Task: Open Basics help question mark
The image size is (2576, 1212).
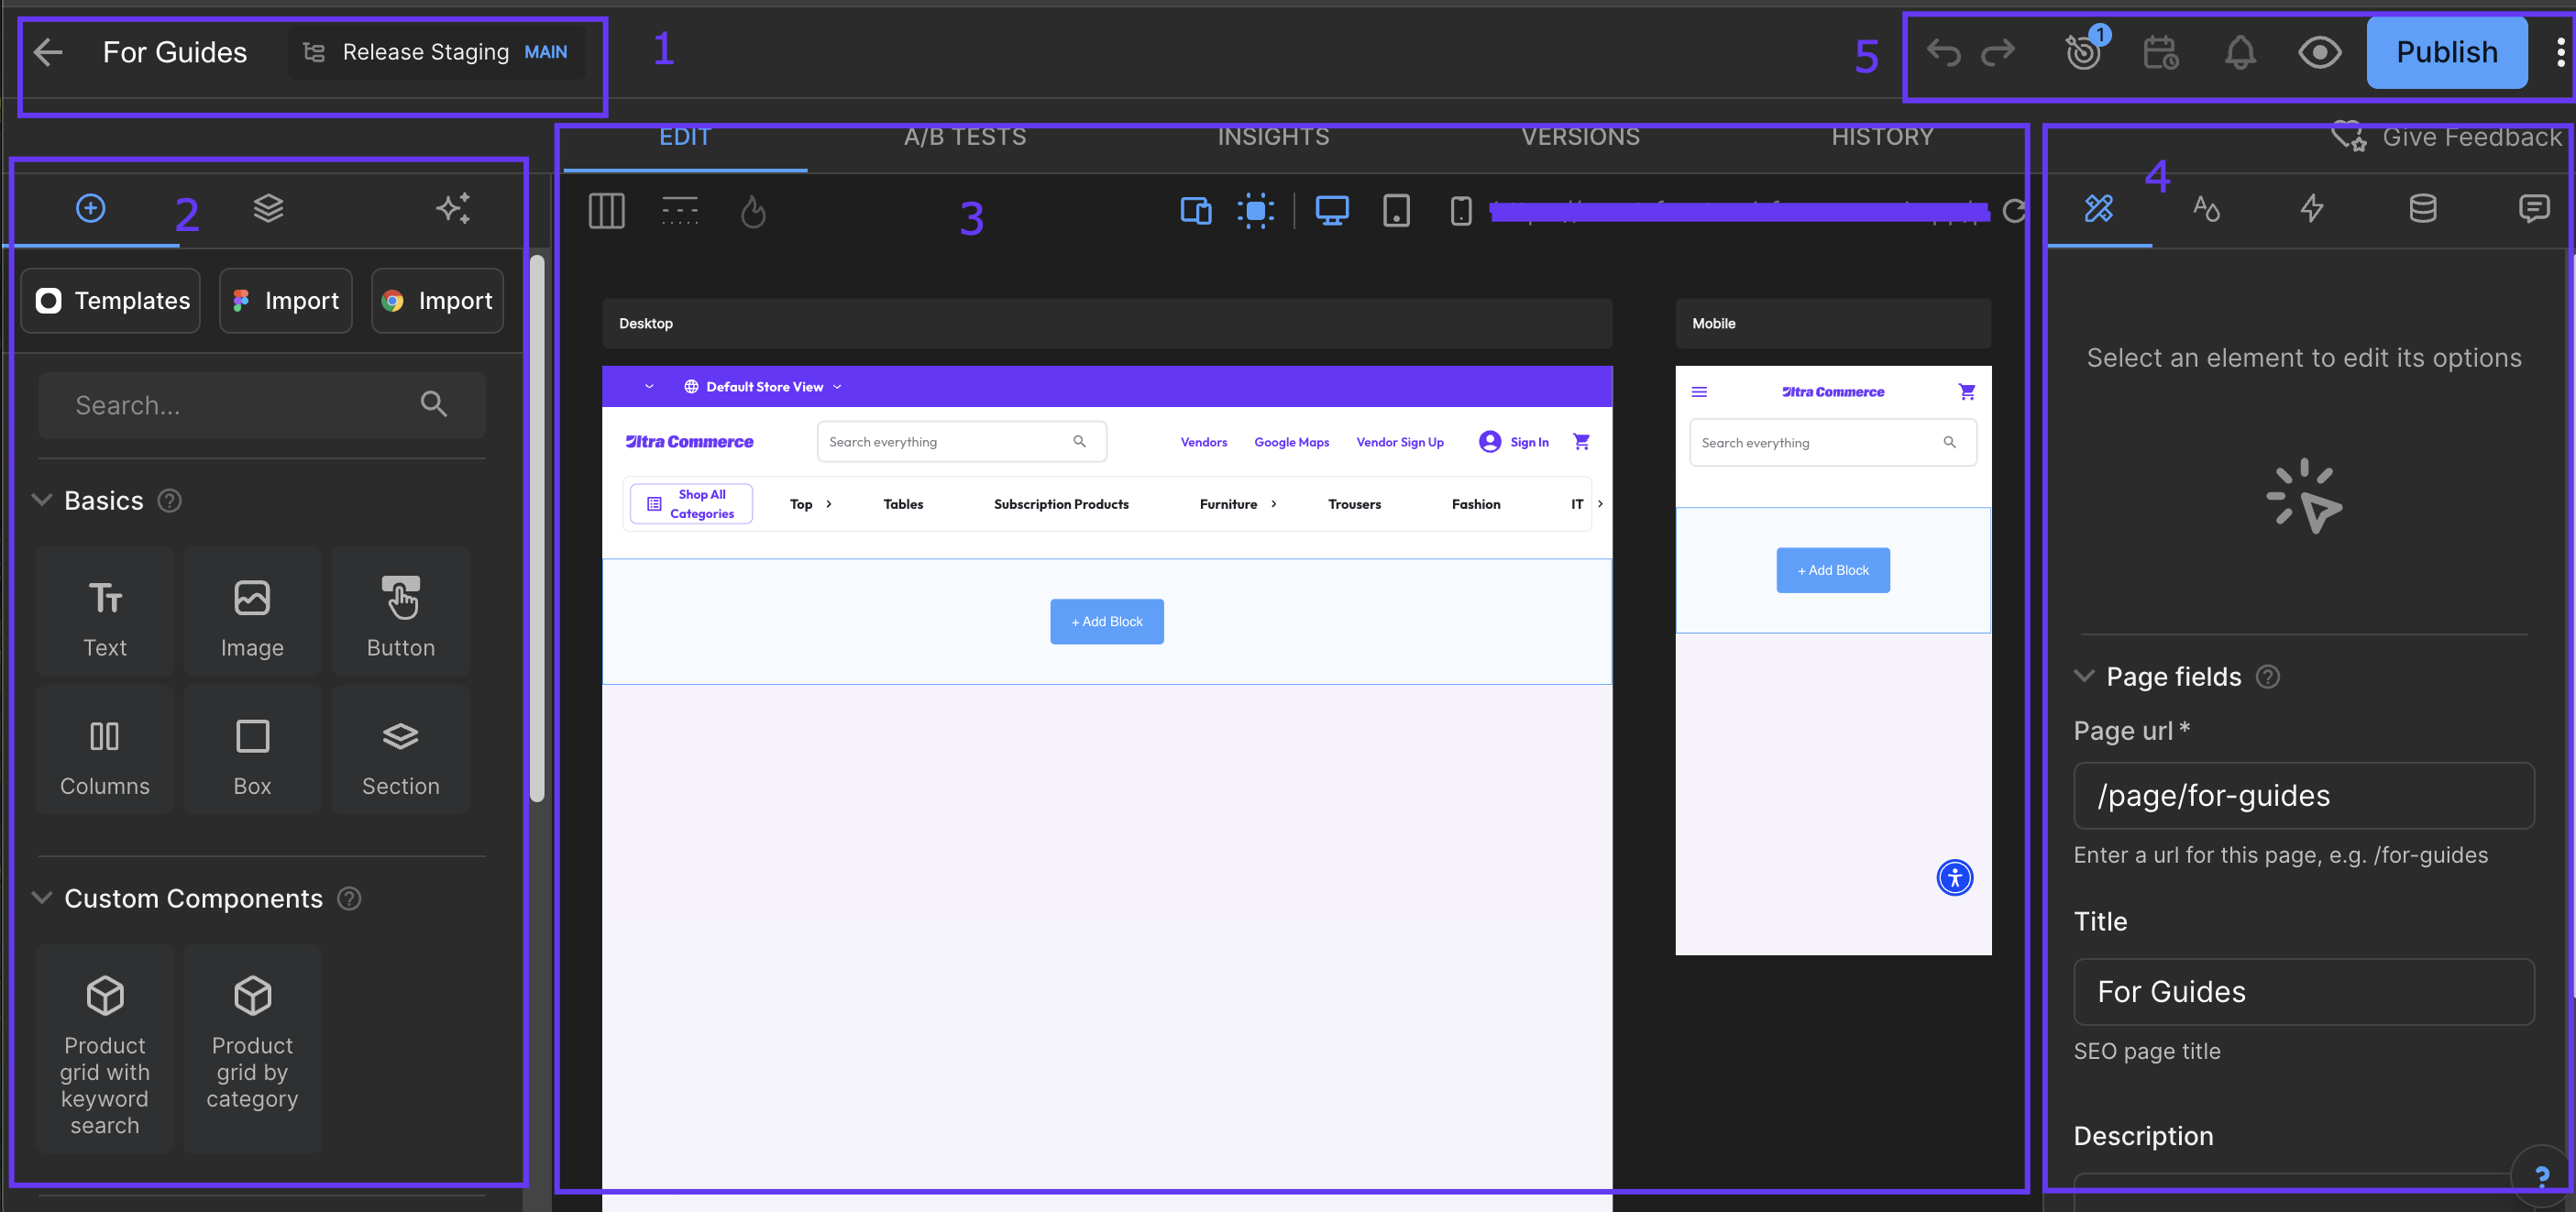Action: [170, 500]
